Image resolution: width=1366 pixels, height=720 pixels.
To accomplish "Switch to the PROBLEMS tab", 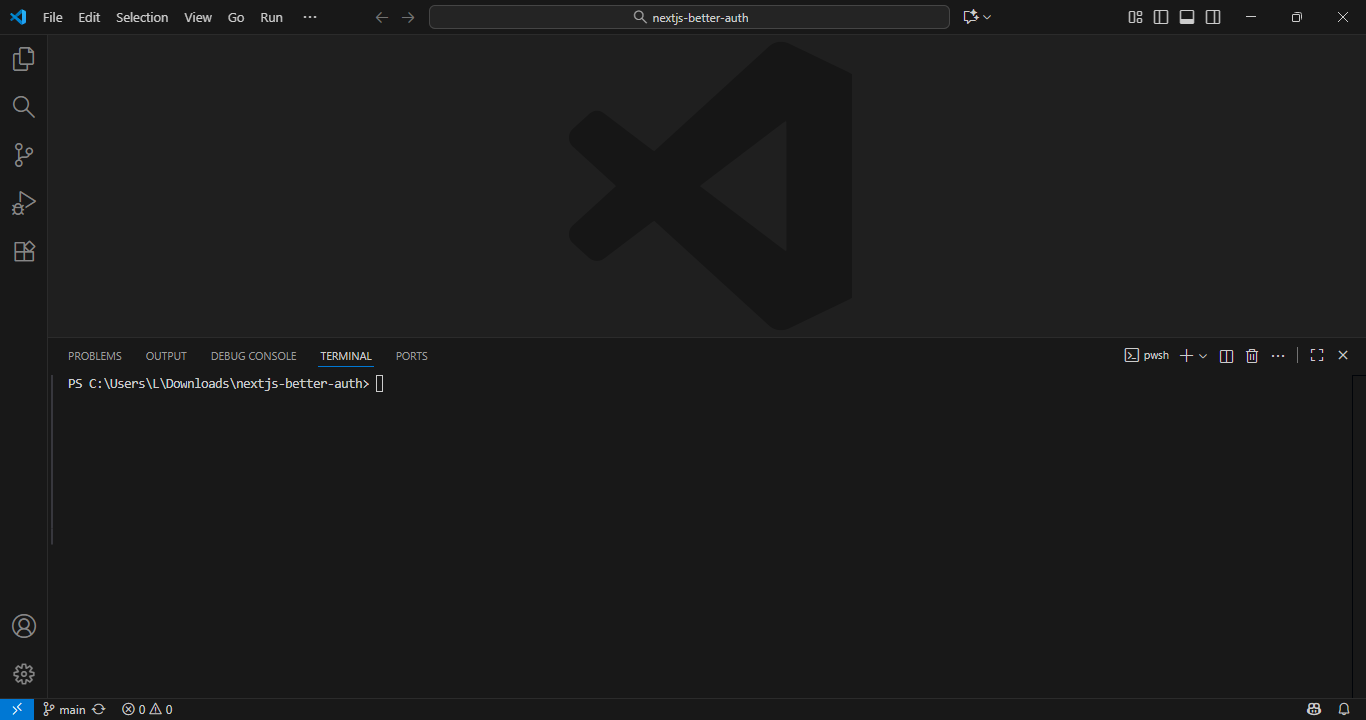I will click(x=95, y=356).
